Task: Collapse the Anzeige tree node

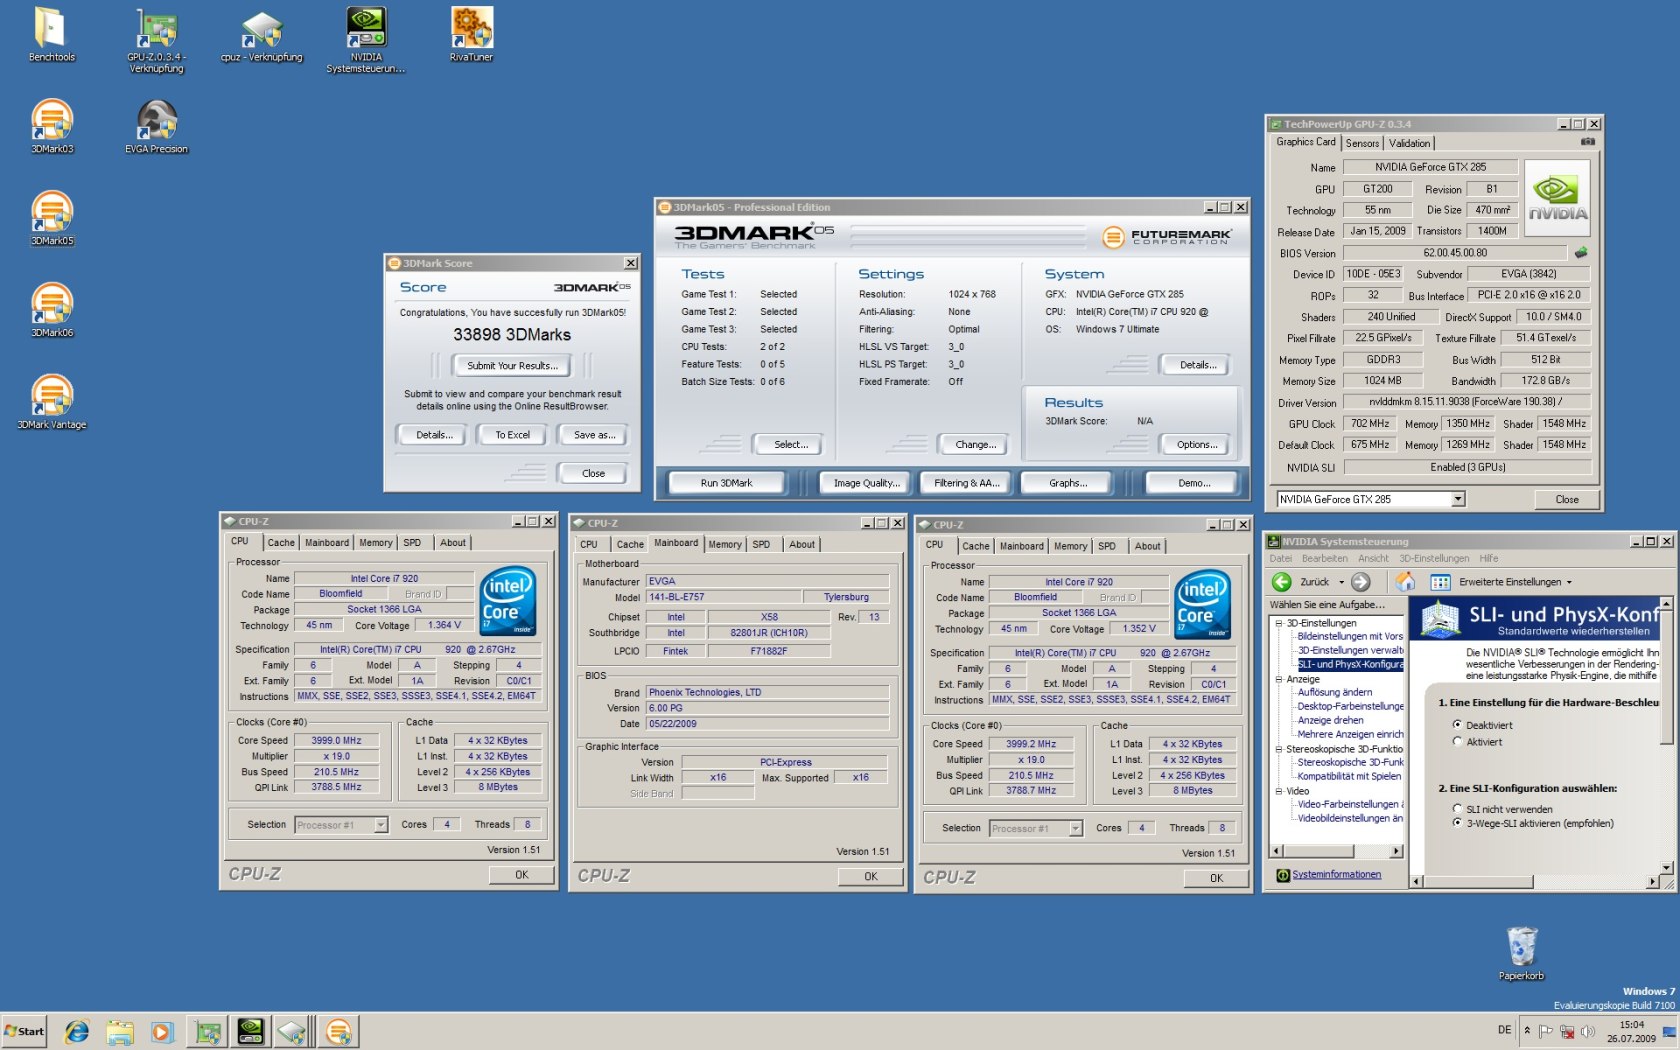Action: [1279, 679]
